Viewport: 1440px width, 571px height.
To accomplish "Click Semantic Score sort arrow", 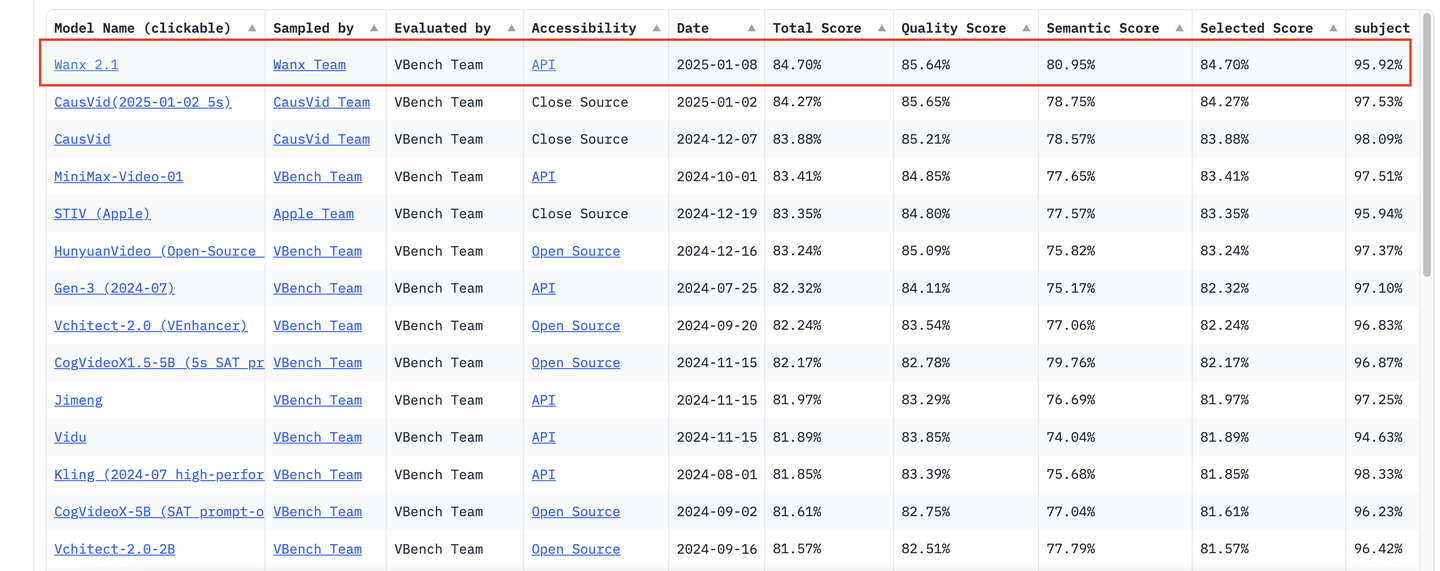I will [1180, 28].
